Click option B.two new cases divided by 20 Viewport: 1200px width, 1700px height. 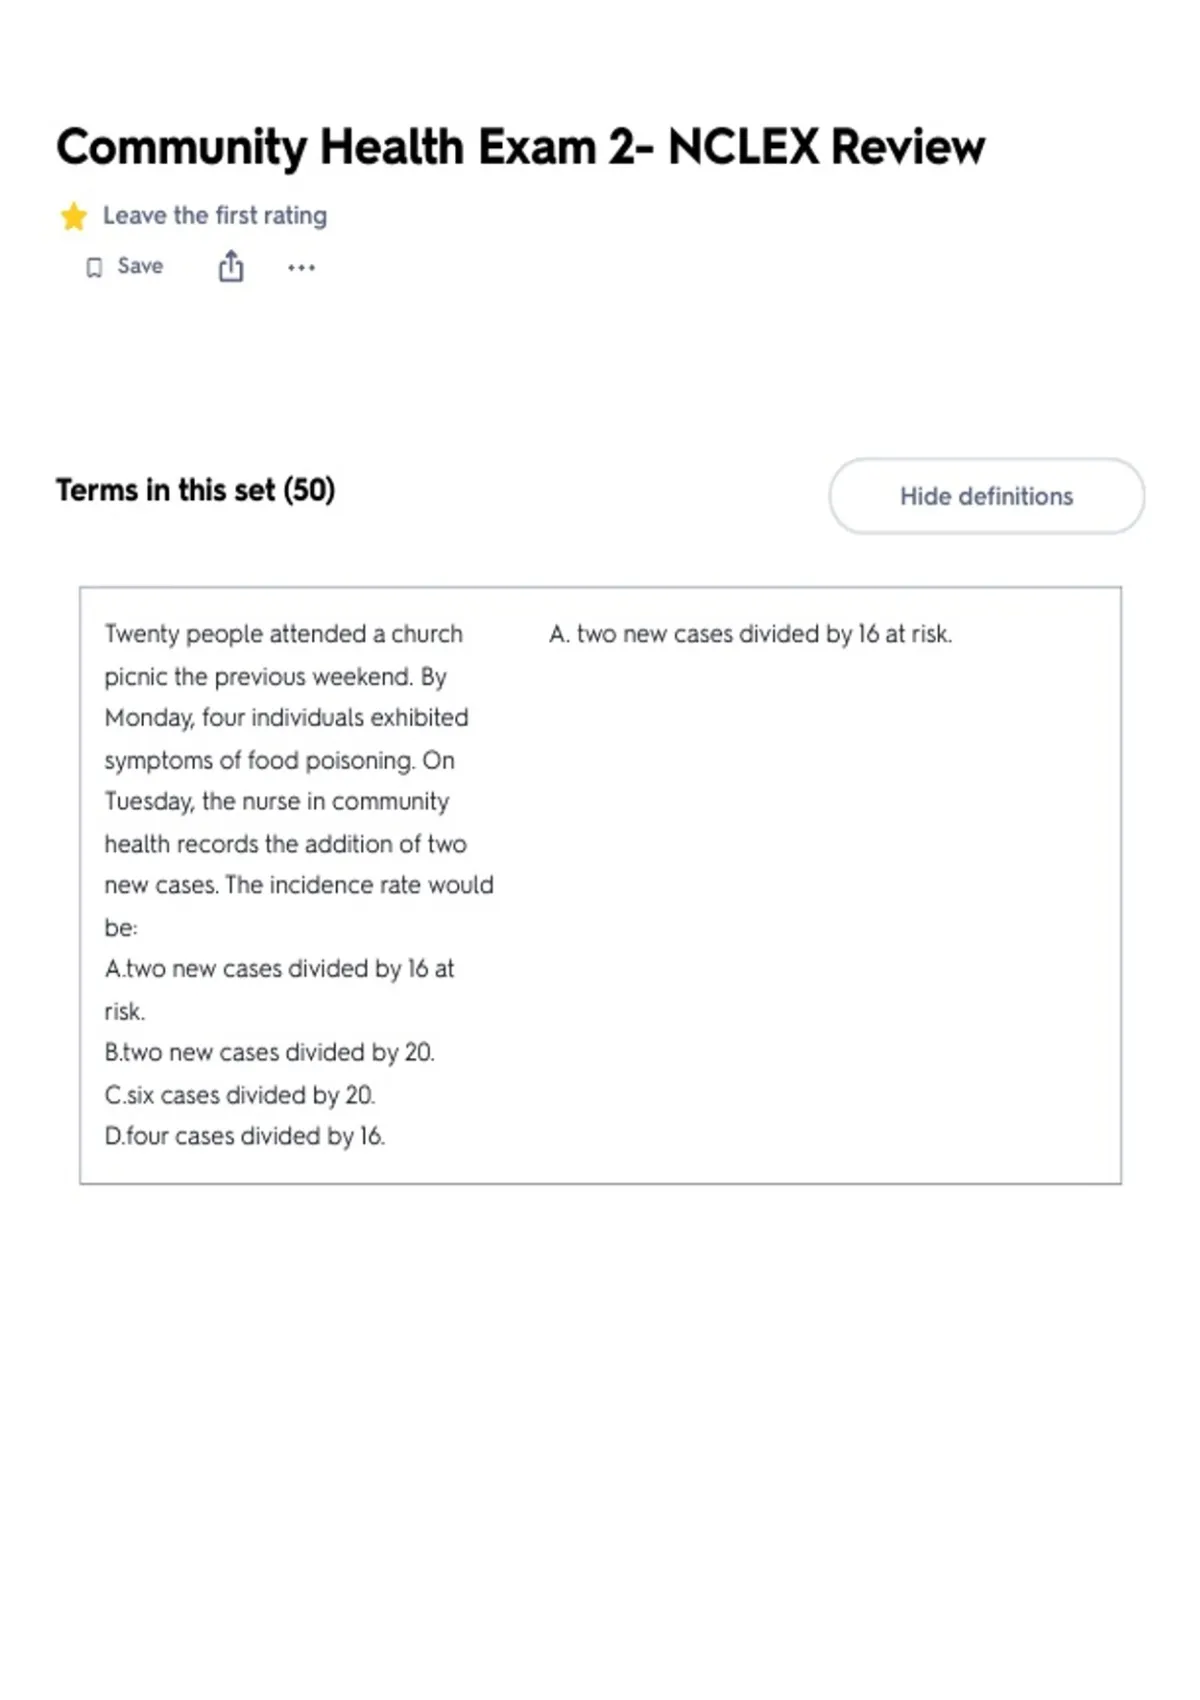270,1053
